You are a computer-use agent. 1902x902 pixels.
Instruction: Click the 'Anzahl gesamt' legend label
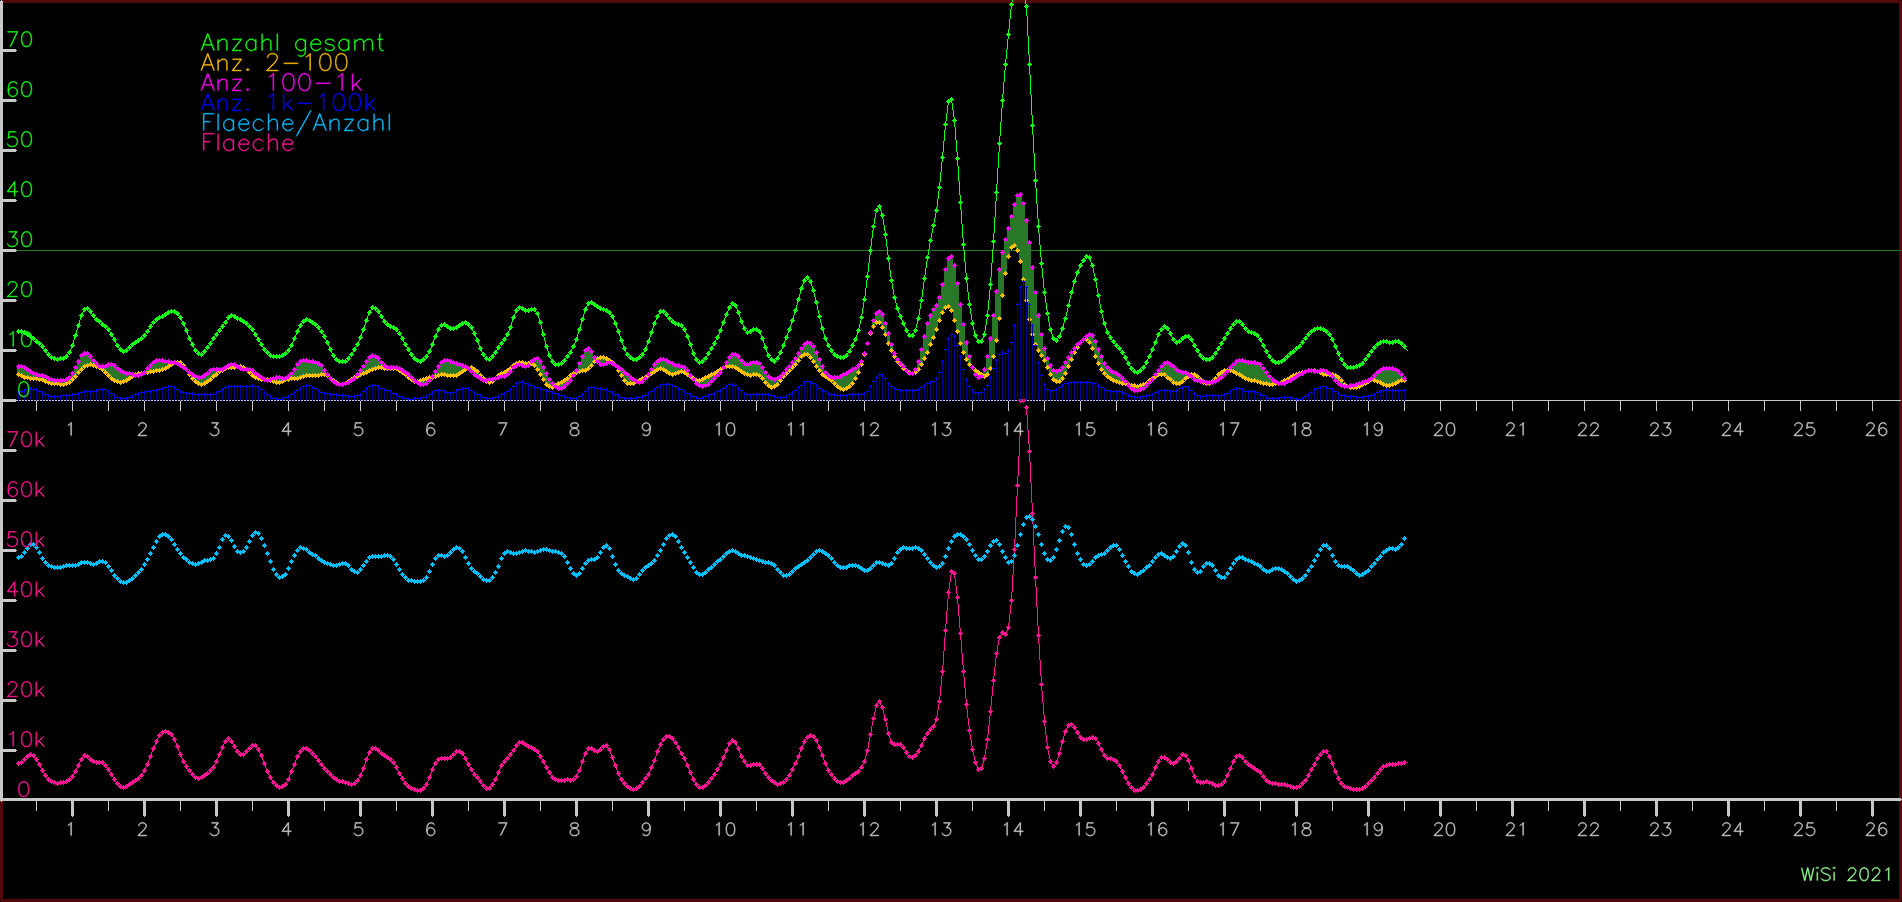(x=292, y=43)
